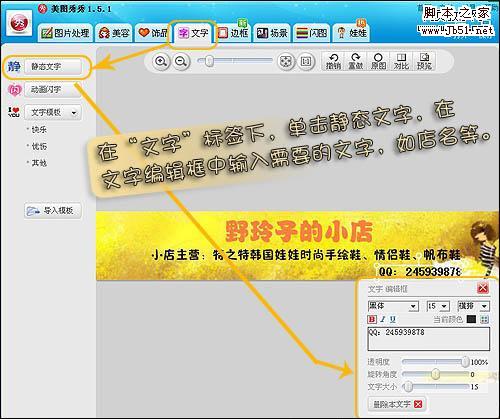Viewport: 500px width, 419px height.
Task: Select the 快乐 template category
Action: click(x=39, y=129)
